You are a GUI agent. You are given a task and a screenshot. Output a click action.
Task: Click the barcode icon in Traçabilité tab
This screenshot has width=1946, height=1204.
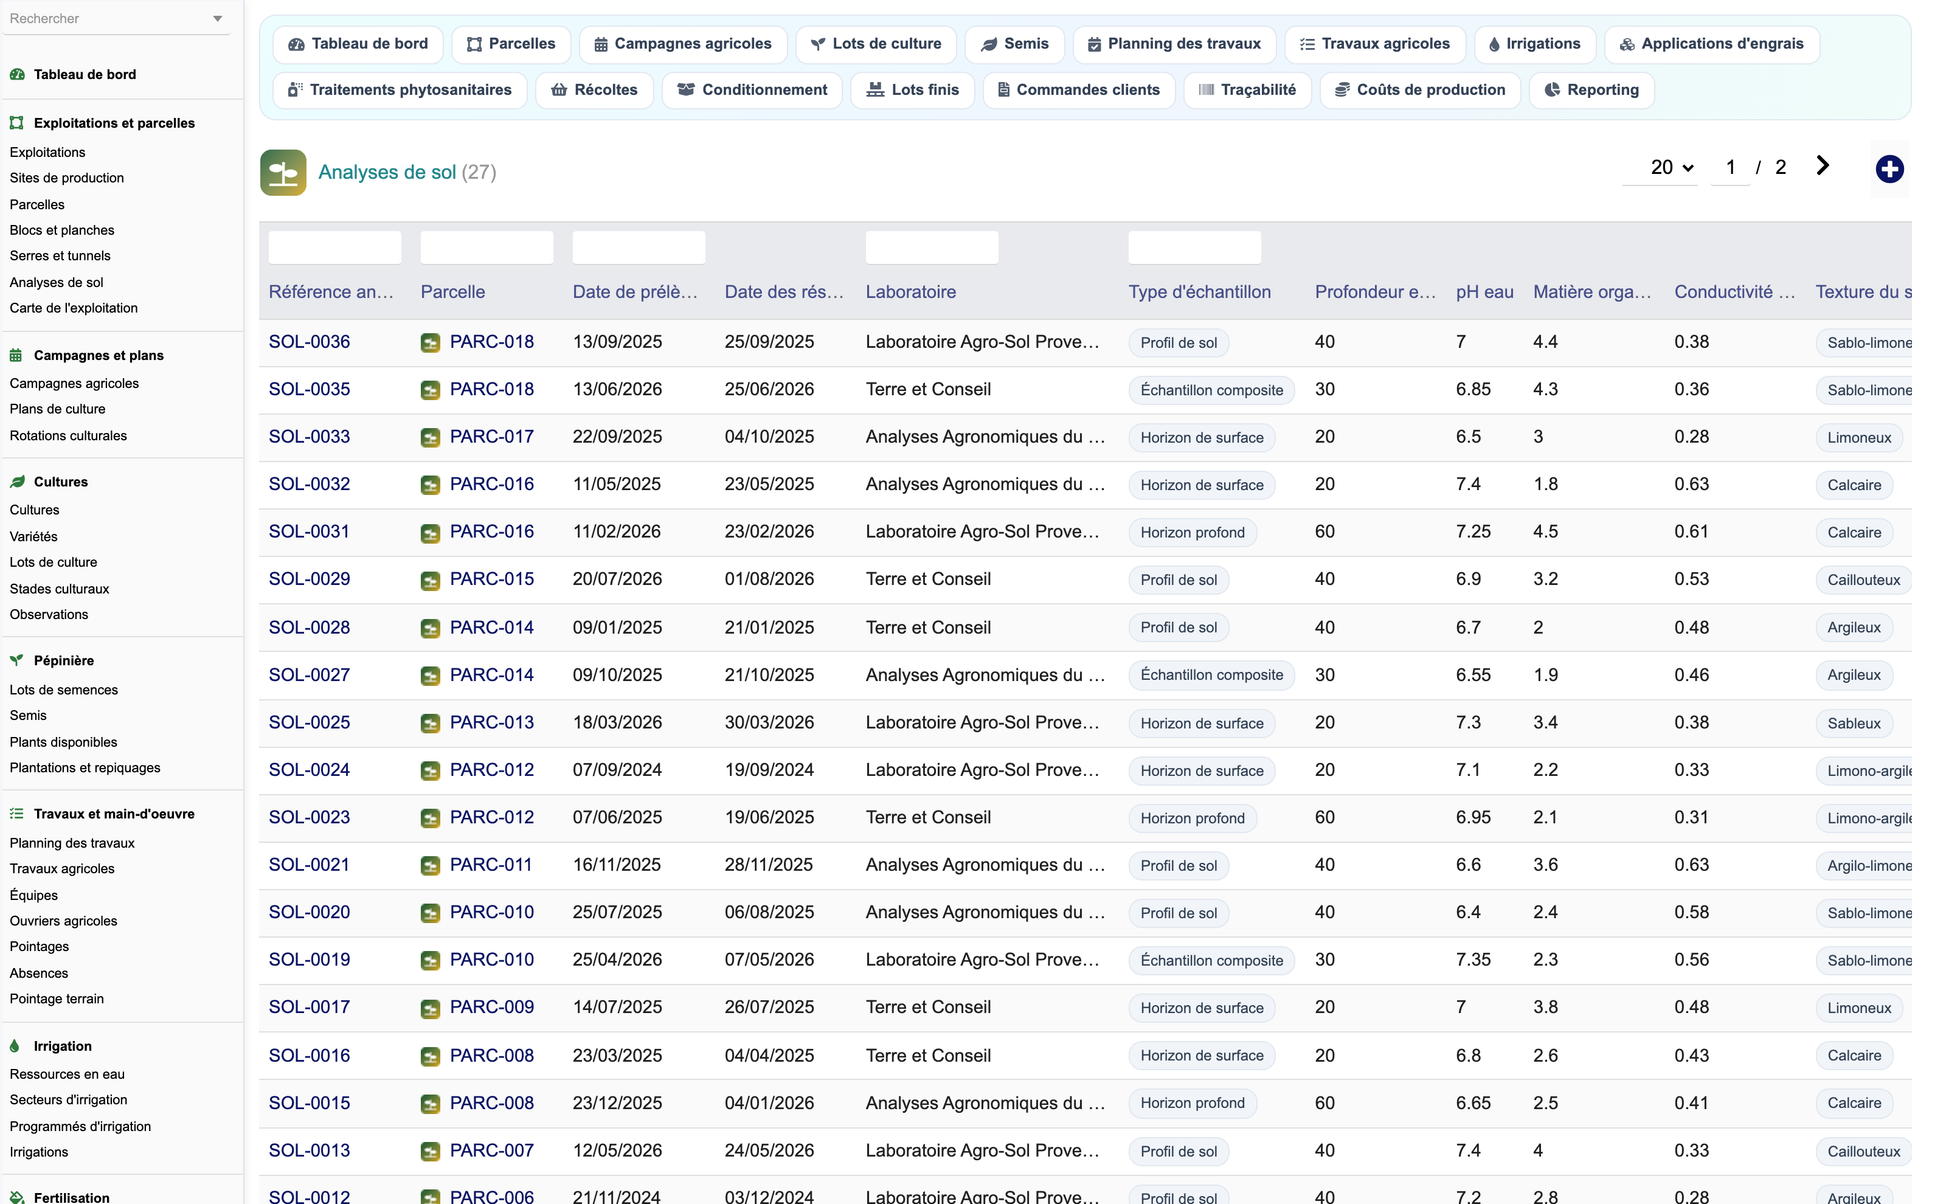tap(1206, 90)
